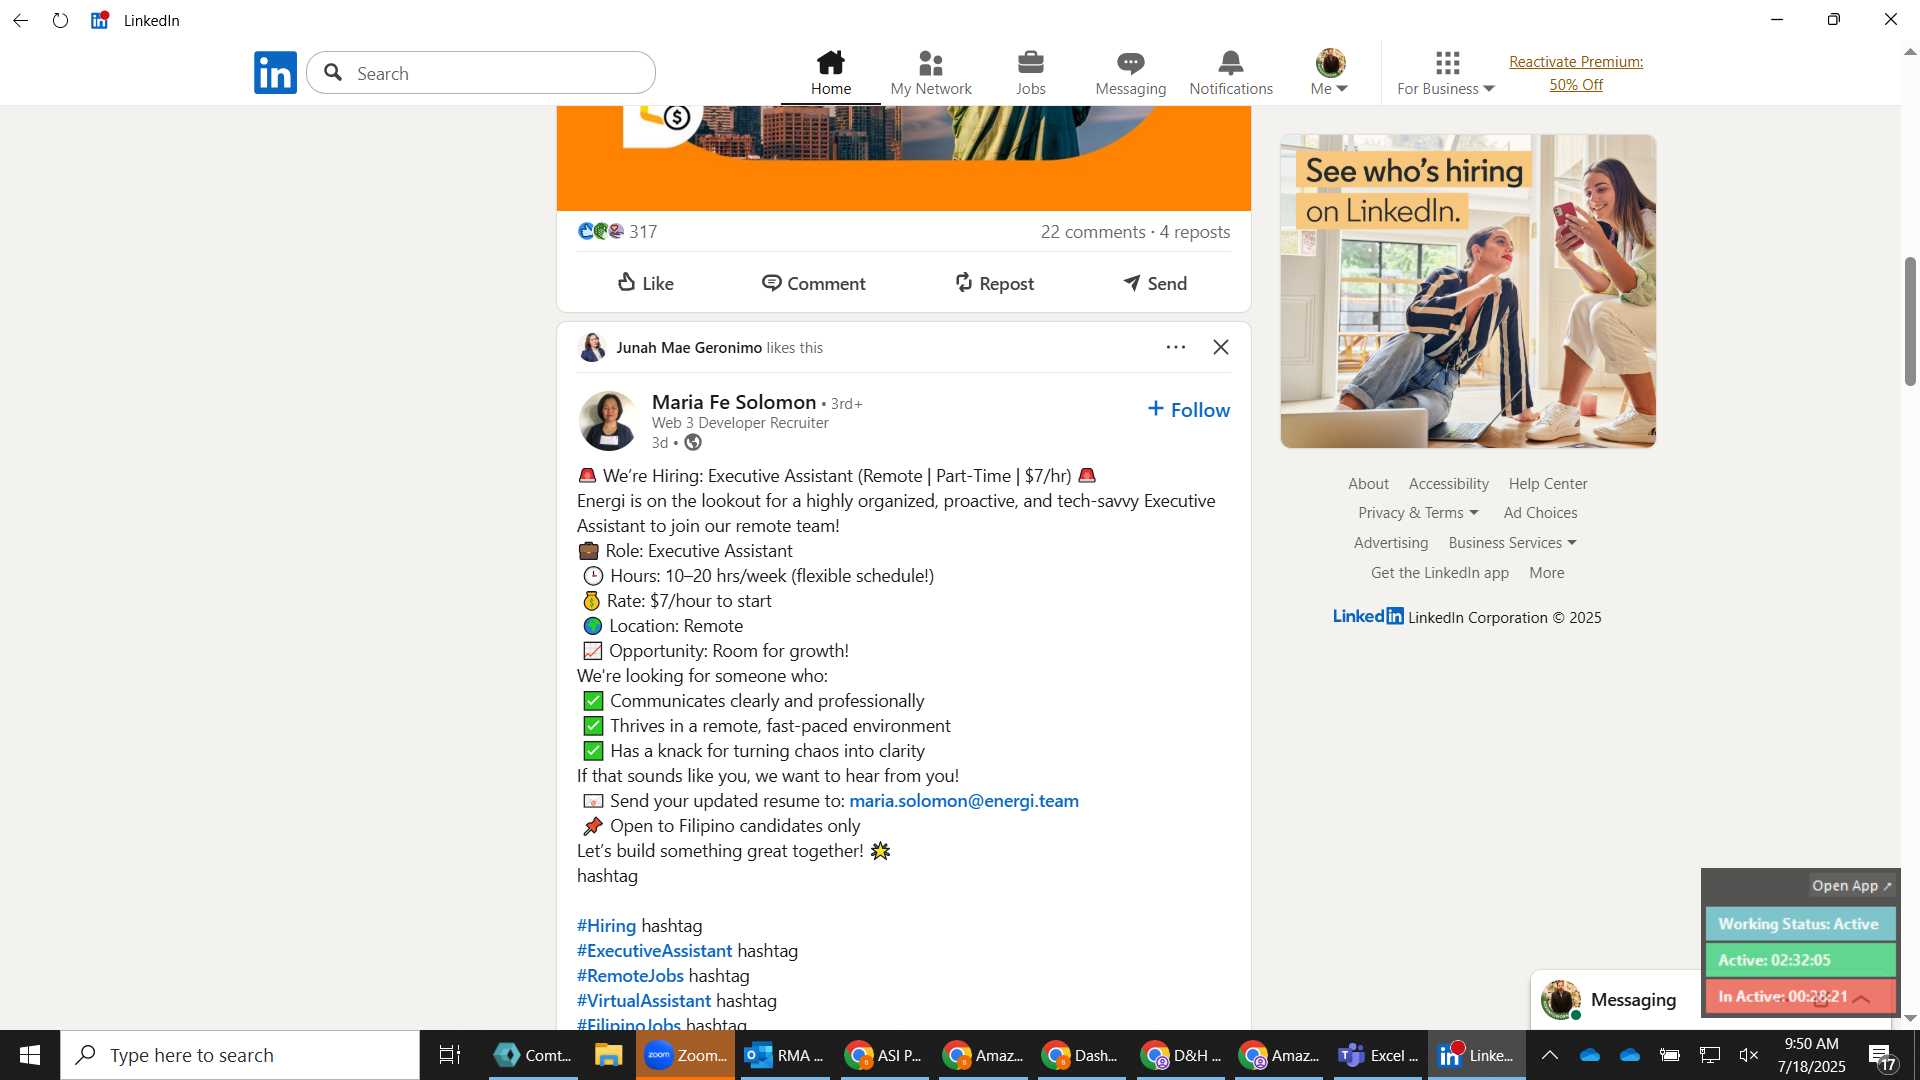Screen dimensions: 1920x1080
Task: View Notifications
Action: click(x=1231, y=73)
